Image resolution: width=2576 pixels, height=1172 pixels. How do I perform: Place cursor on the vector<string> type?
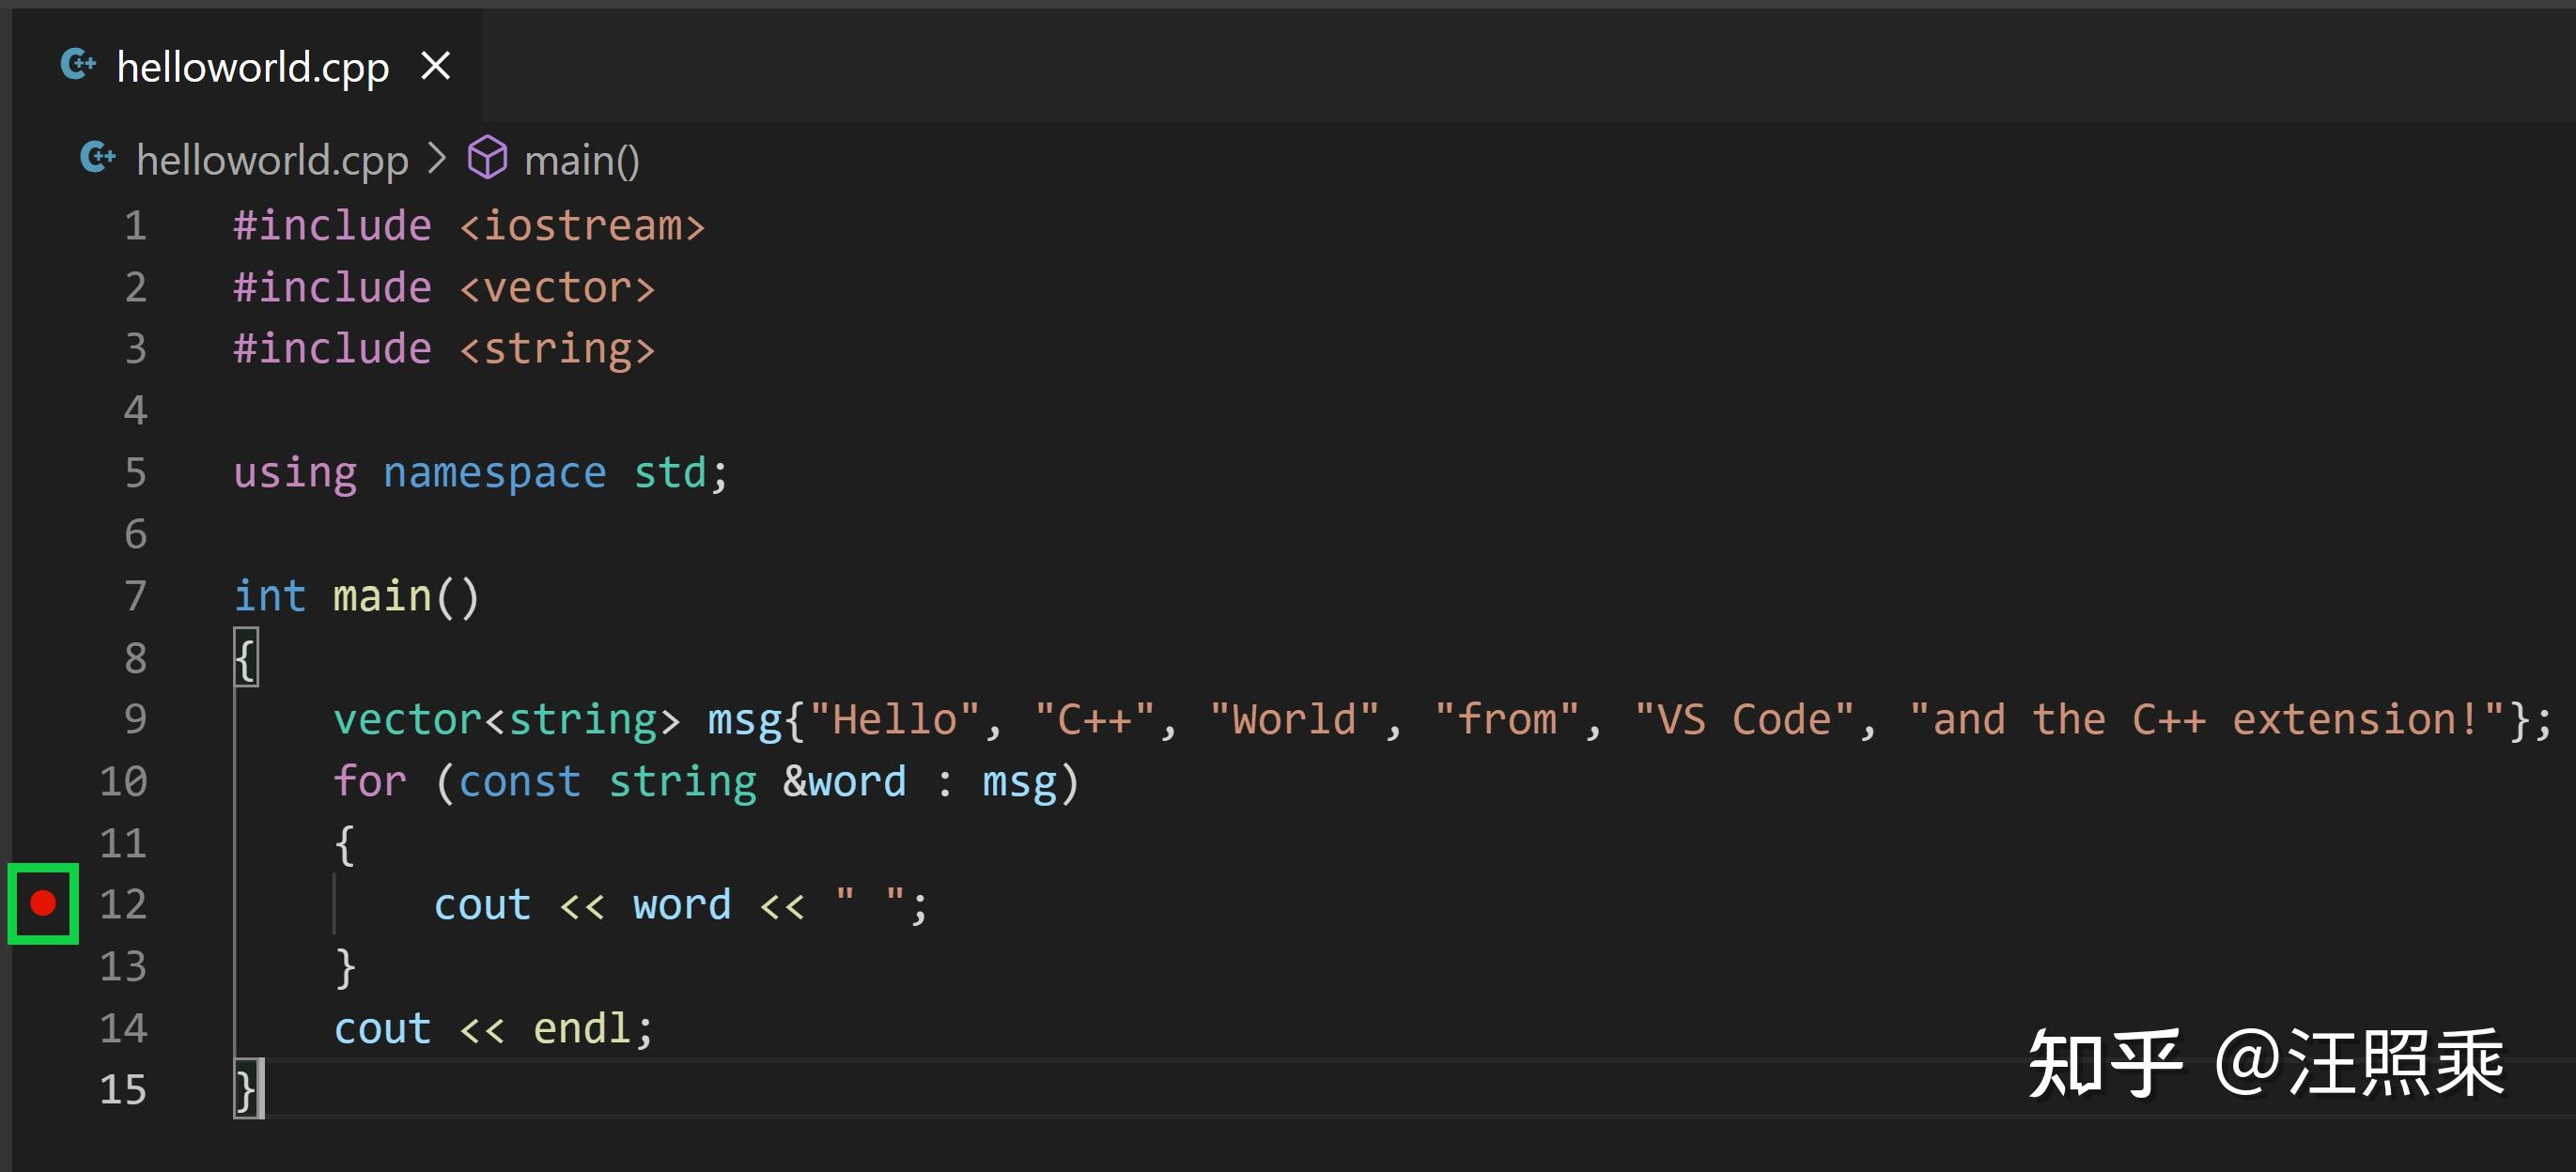pyautogui.click(x=505, y=719)
